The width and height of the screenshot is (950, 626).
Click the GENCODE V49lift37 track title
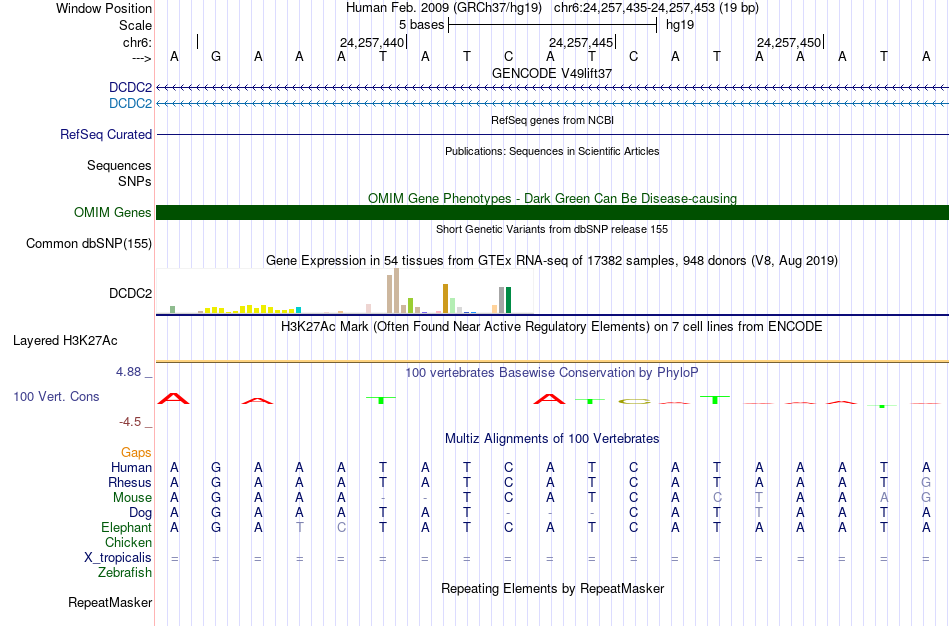click(x=552, y=73)
